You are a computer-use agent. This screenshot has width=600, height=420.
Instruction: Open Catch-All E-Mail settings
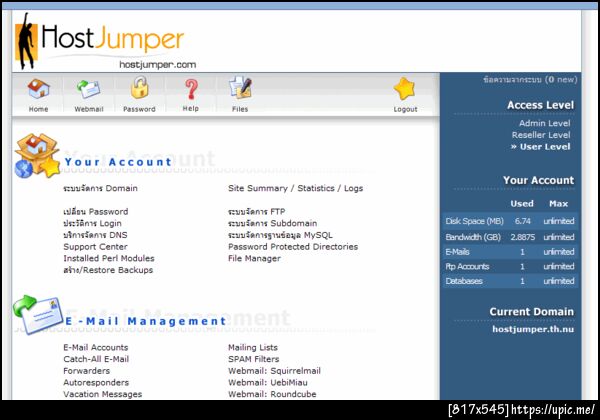(x=96, y=359)
